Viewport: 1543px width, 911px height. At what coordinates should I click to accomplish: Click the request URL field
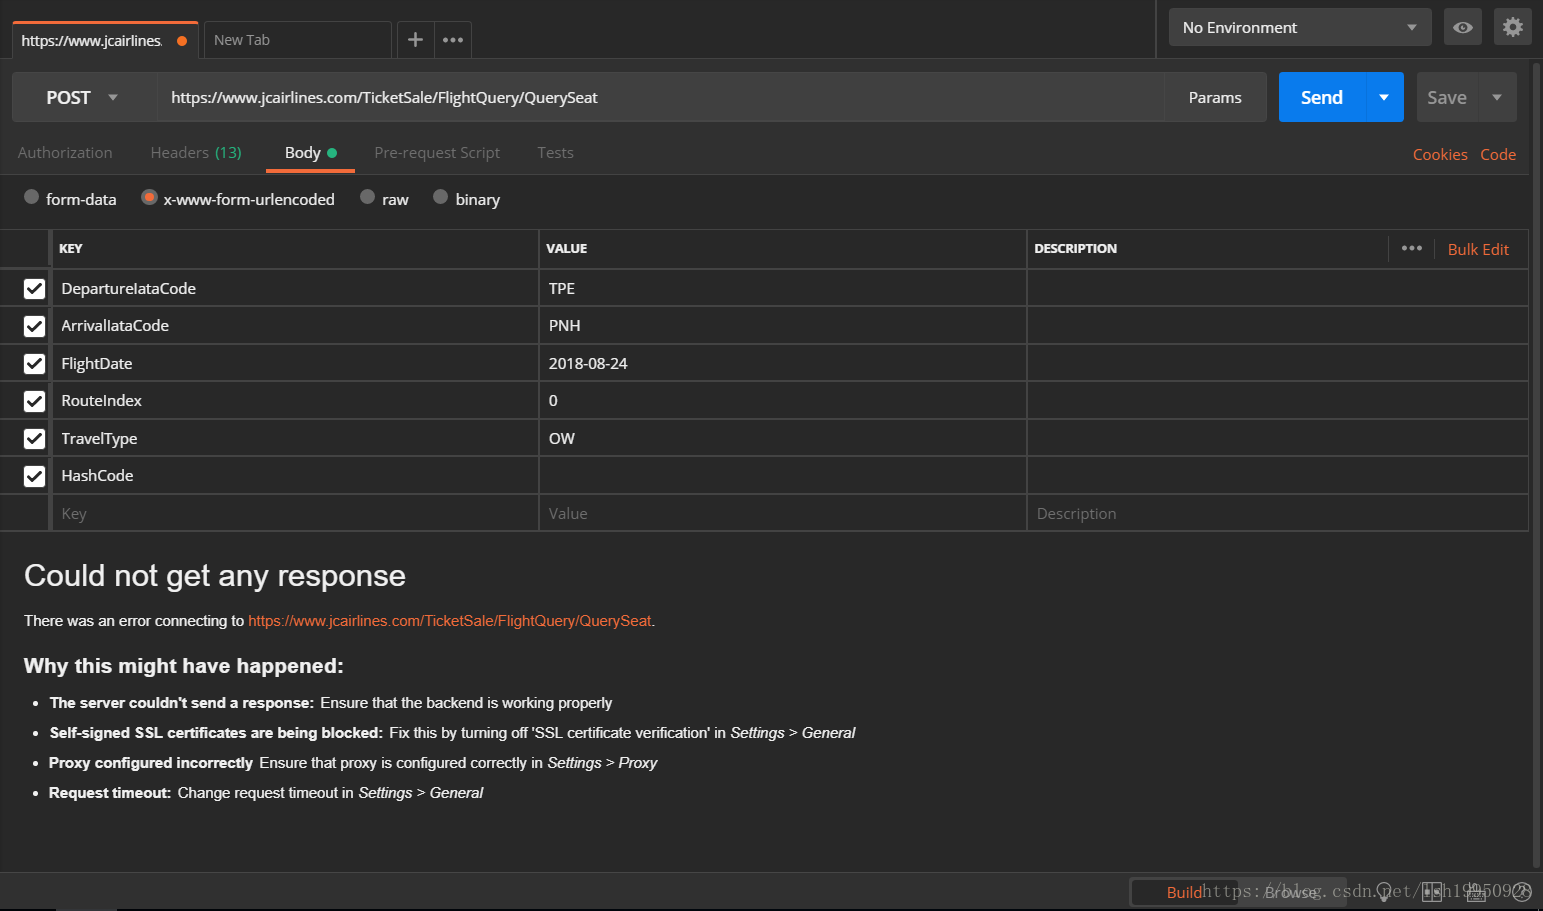660,97
